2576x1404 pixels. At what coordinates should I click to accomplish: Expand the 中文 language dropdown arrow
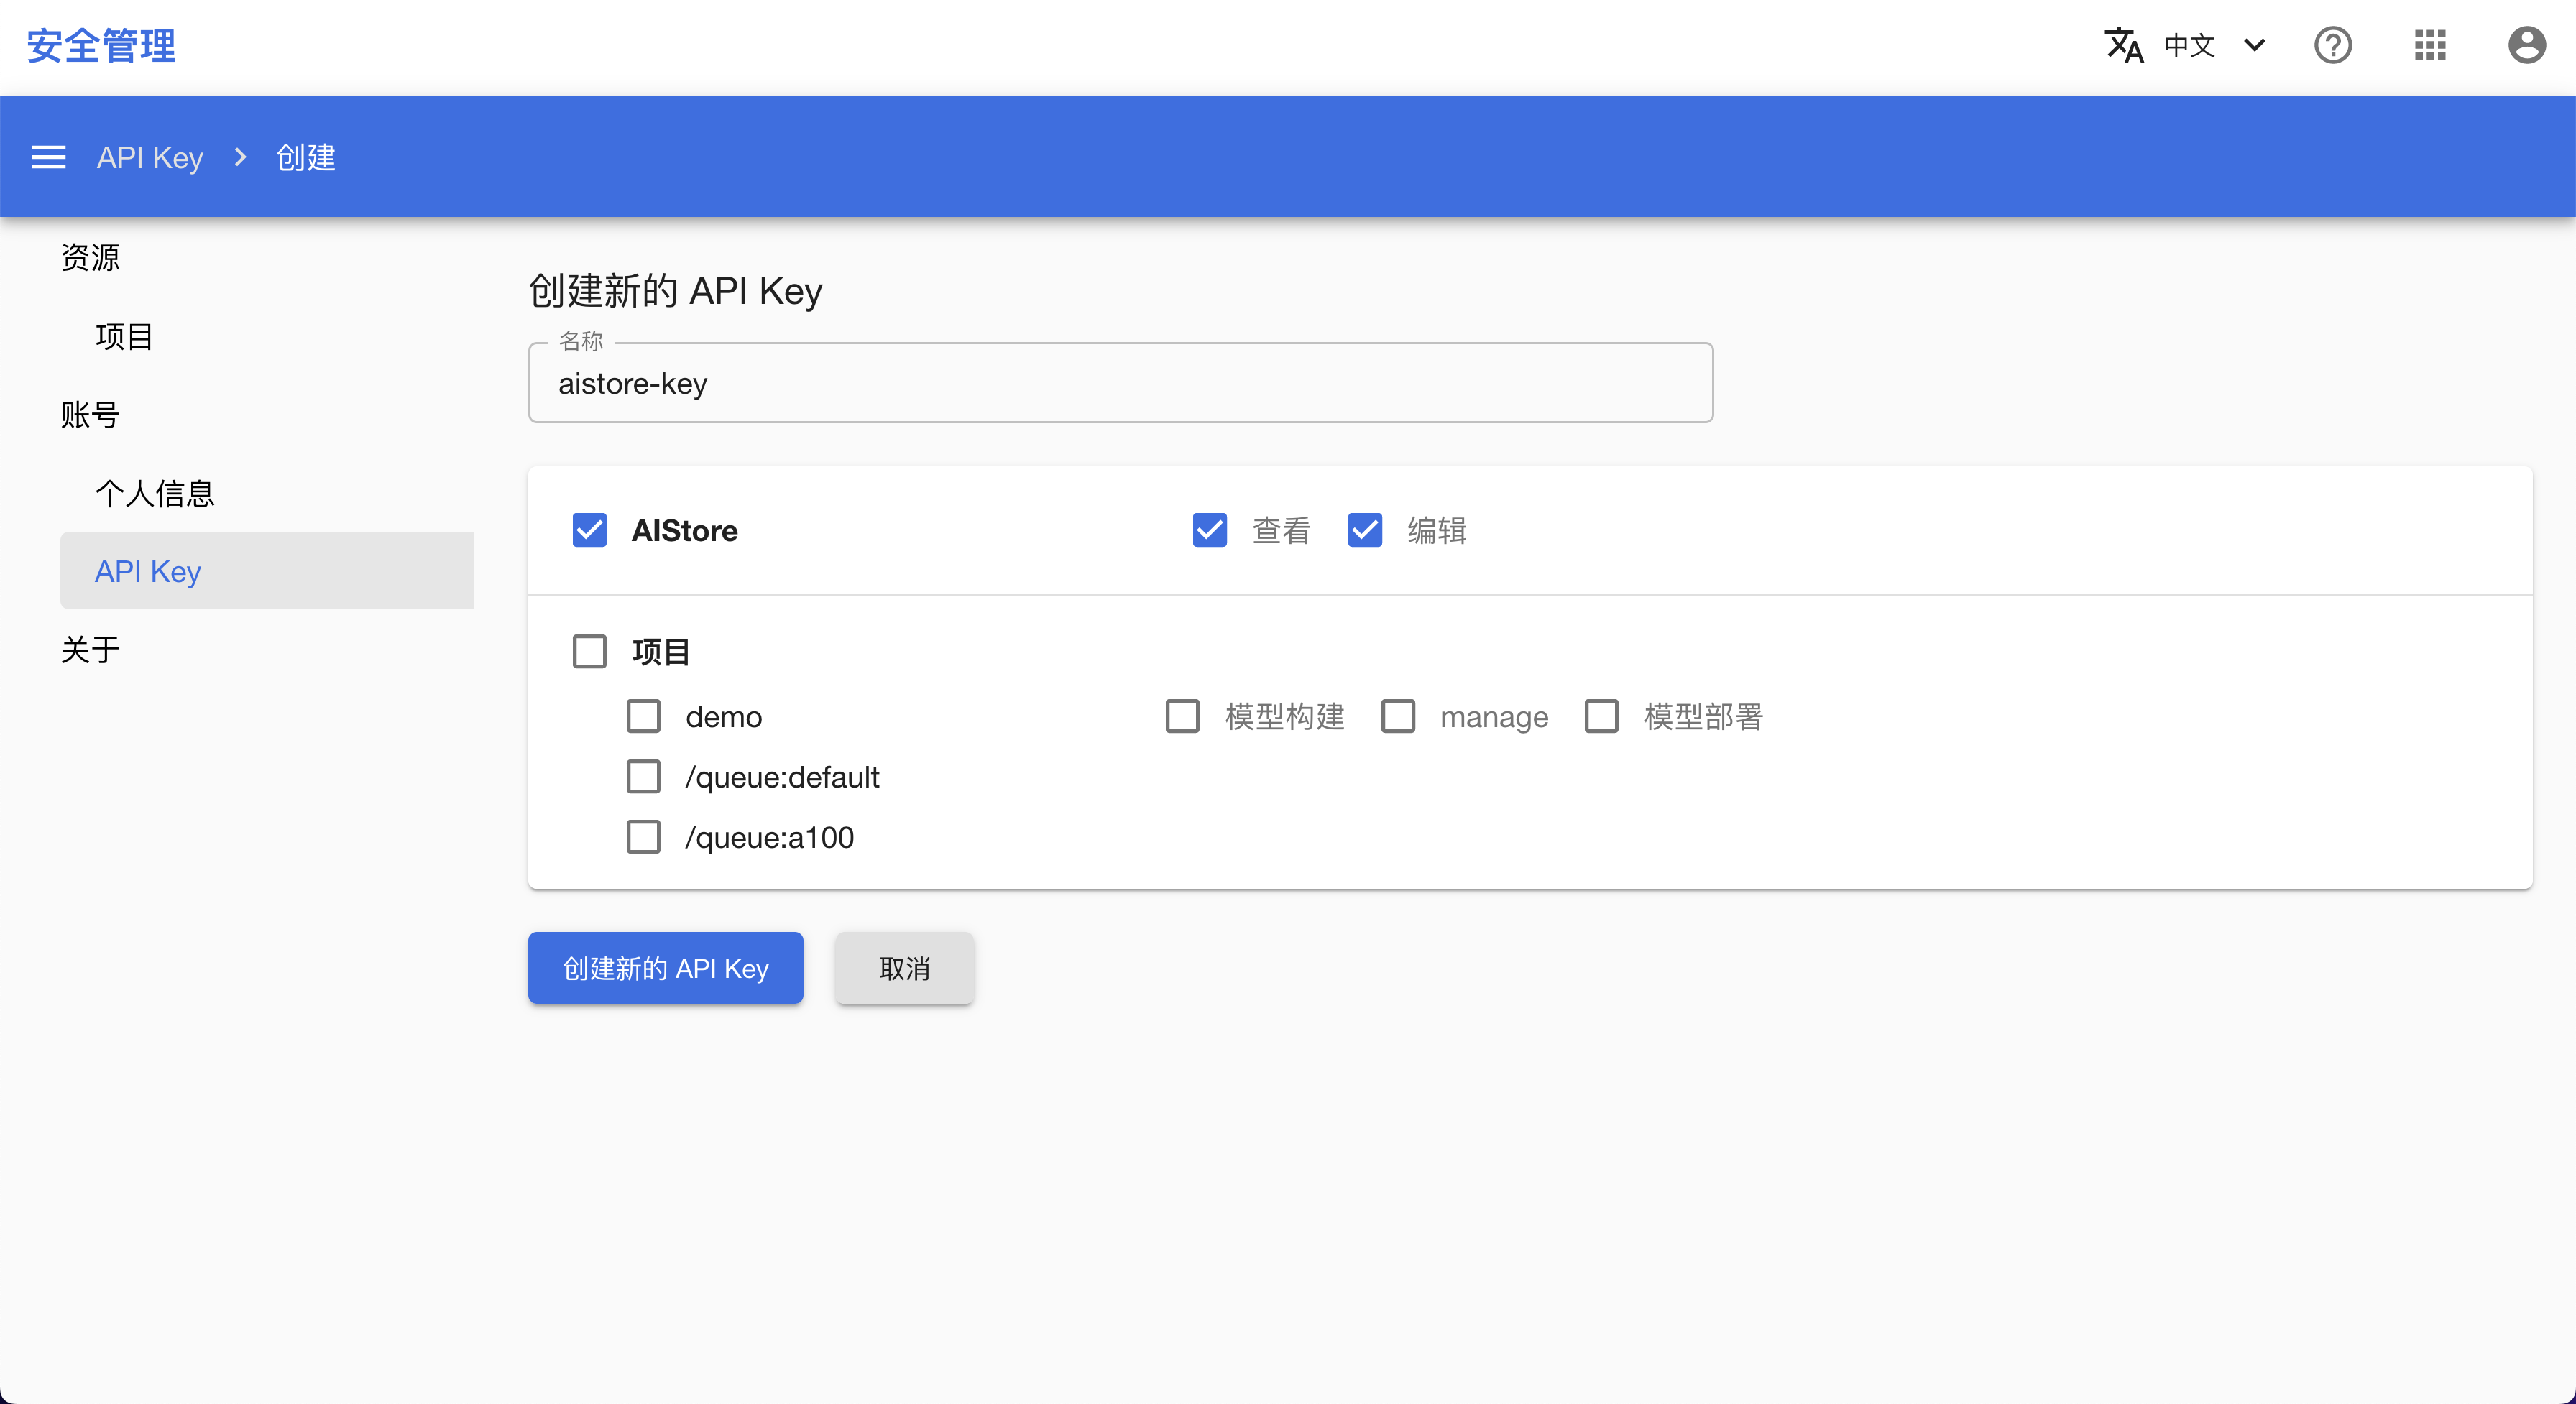tap(2255, 45)
